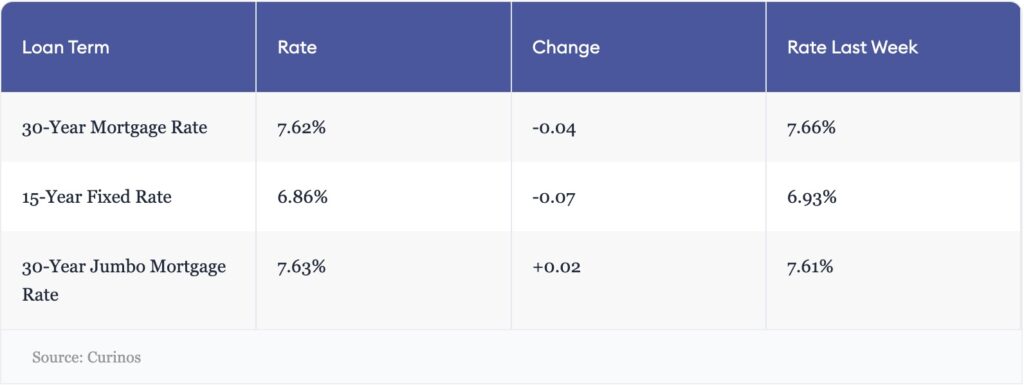Click the 7.66% last week rate

click(811, 127)
